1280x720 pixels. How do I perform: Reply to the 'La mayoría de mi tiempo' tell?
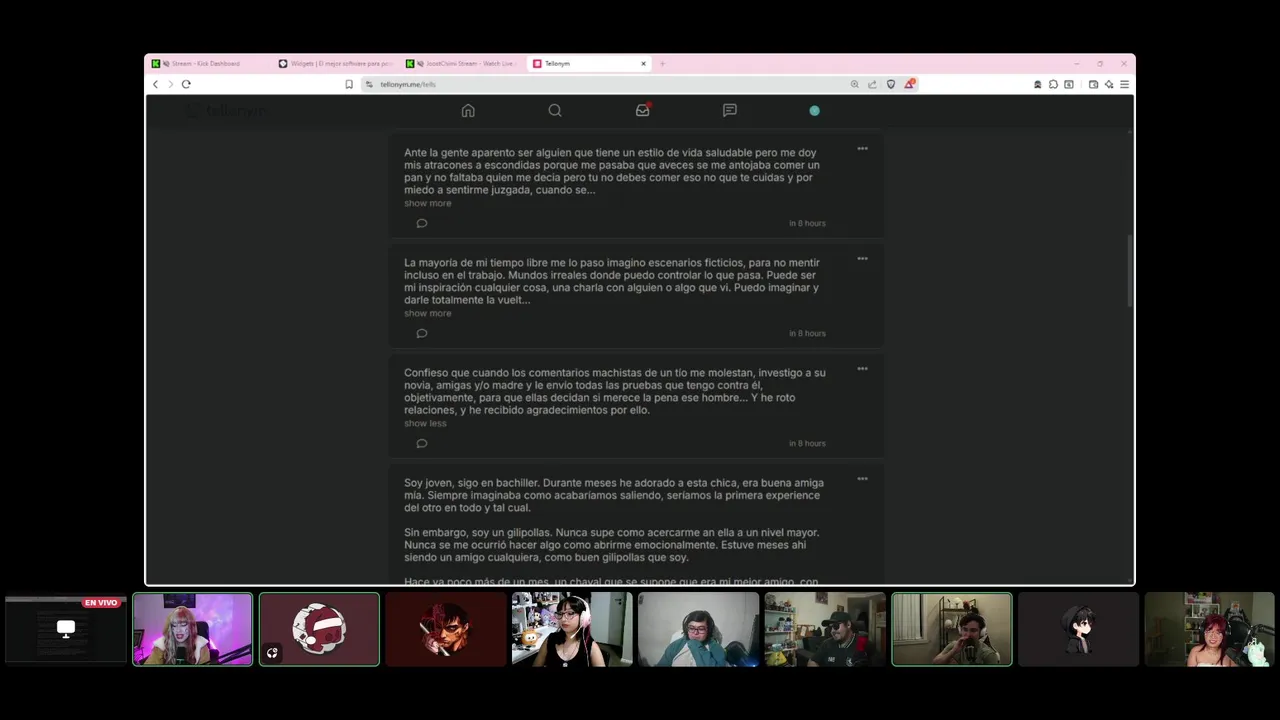coord(421,333)
